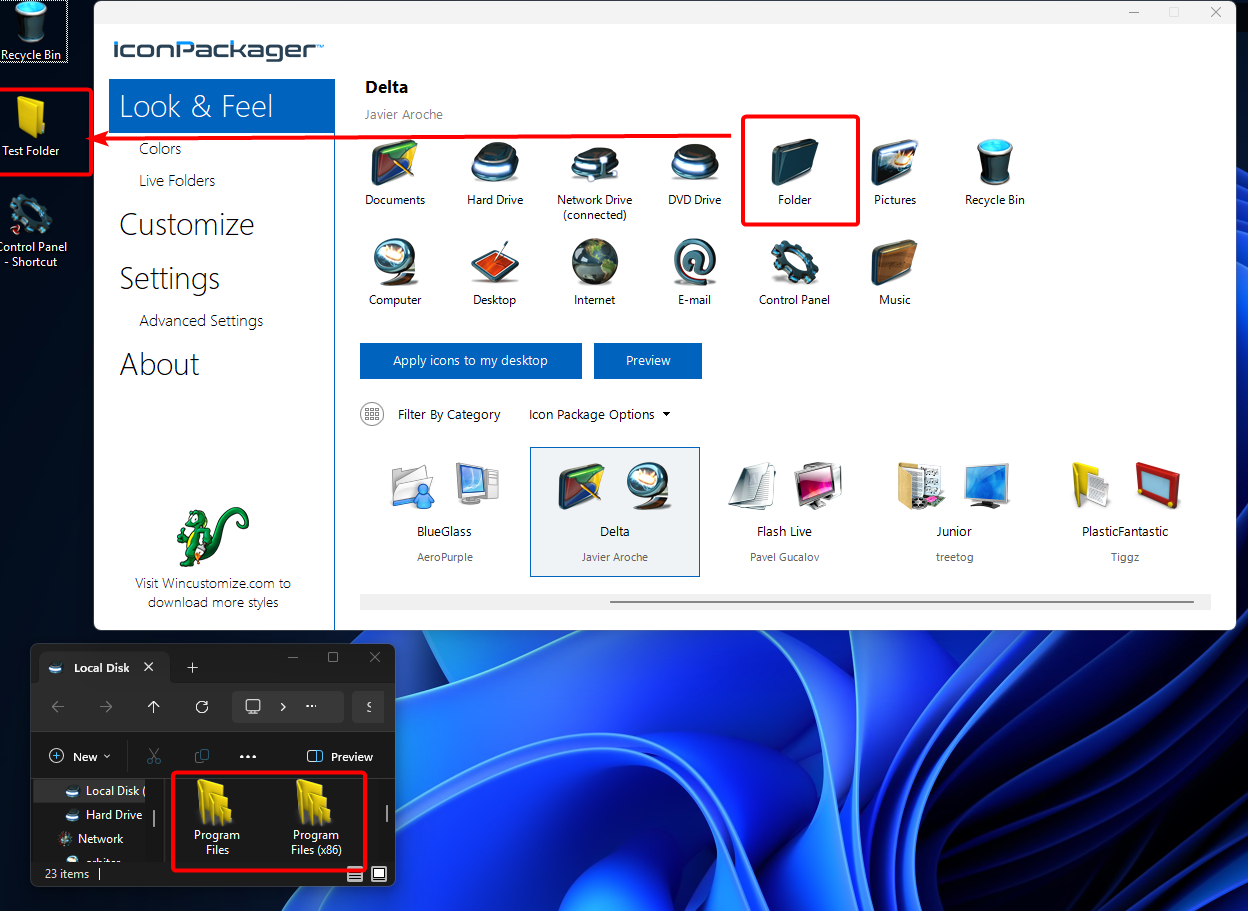Select Network in the Explorer sidebar
This screenshot has height=911, width=1248.
point(100,839)
